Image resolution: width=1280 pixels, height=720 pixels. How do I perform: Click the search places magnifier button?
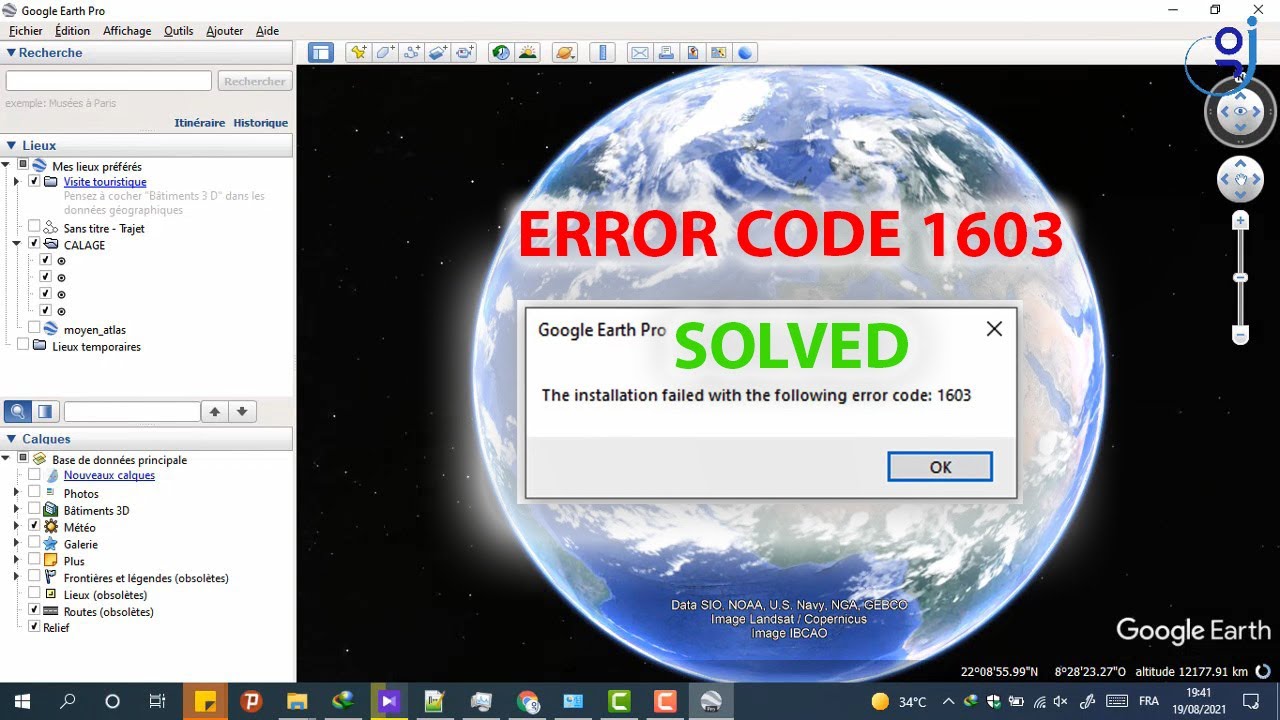[x=17, y=411]
